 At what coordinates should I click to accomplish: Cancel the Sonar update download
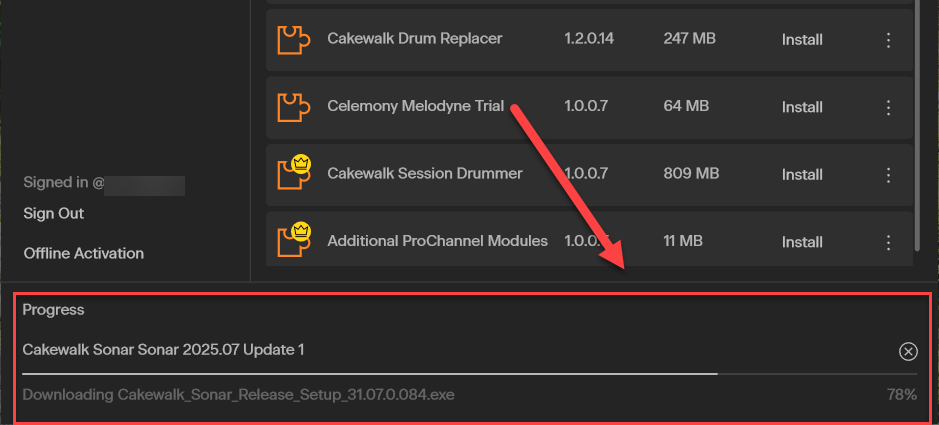908,351
